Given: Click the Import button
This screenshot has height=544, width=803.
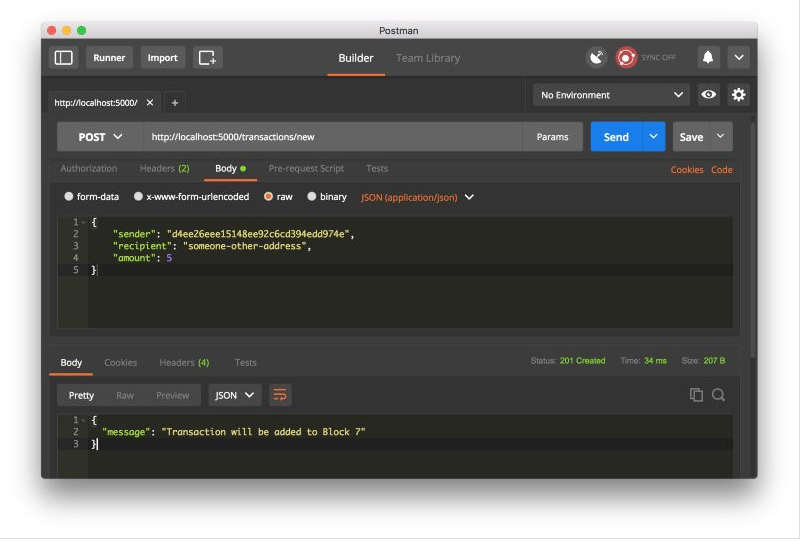Looking at the screenshot, I should tap(163, 57).
